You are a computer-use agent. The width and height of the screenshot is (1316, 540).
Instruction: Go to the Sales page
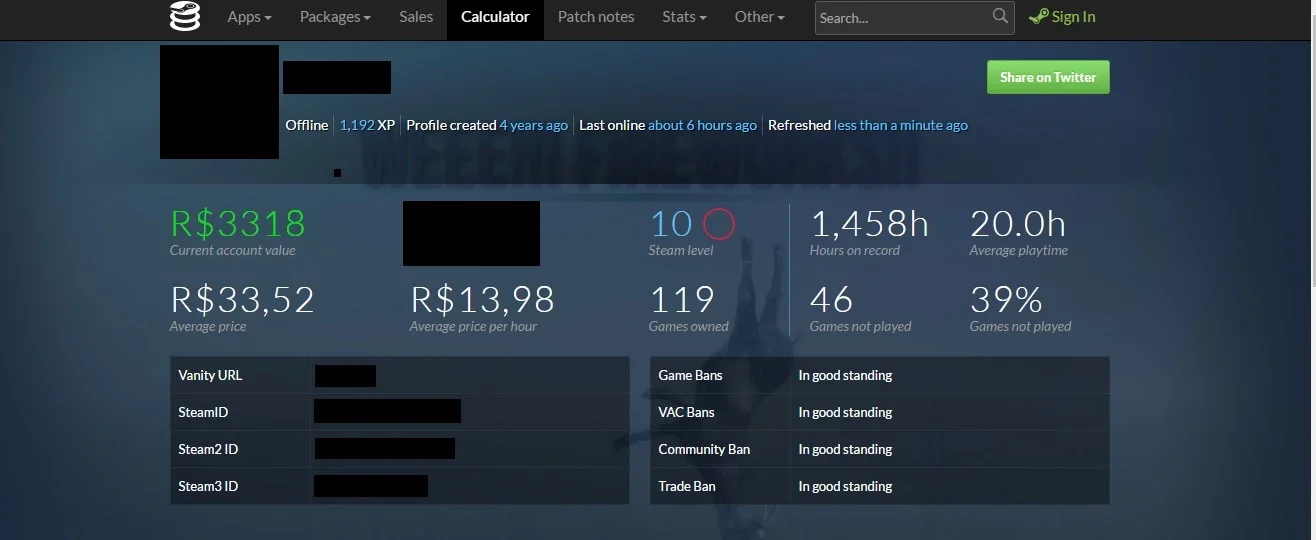point(416,17)
